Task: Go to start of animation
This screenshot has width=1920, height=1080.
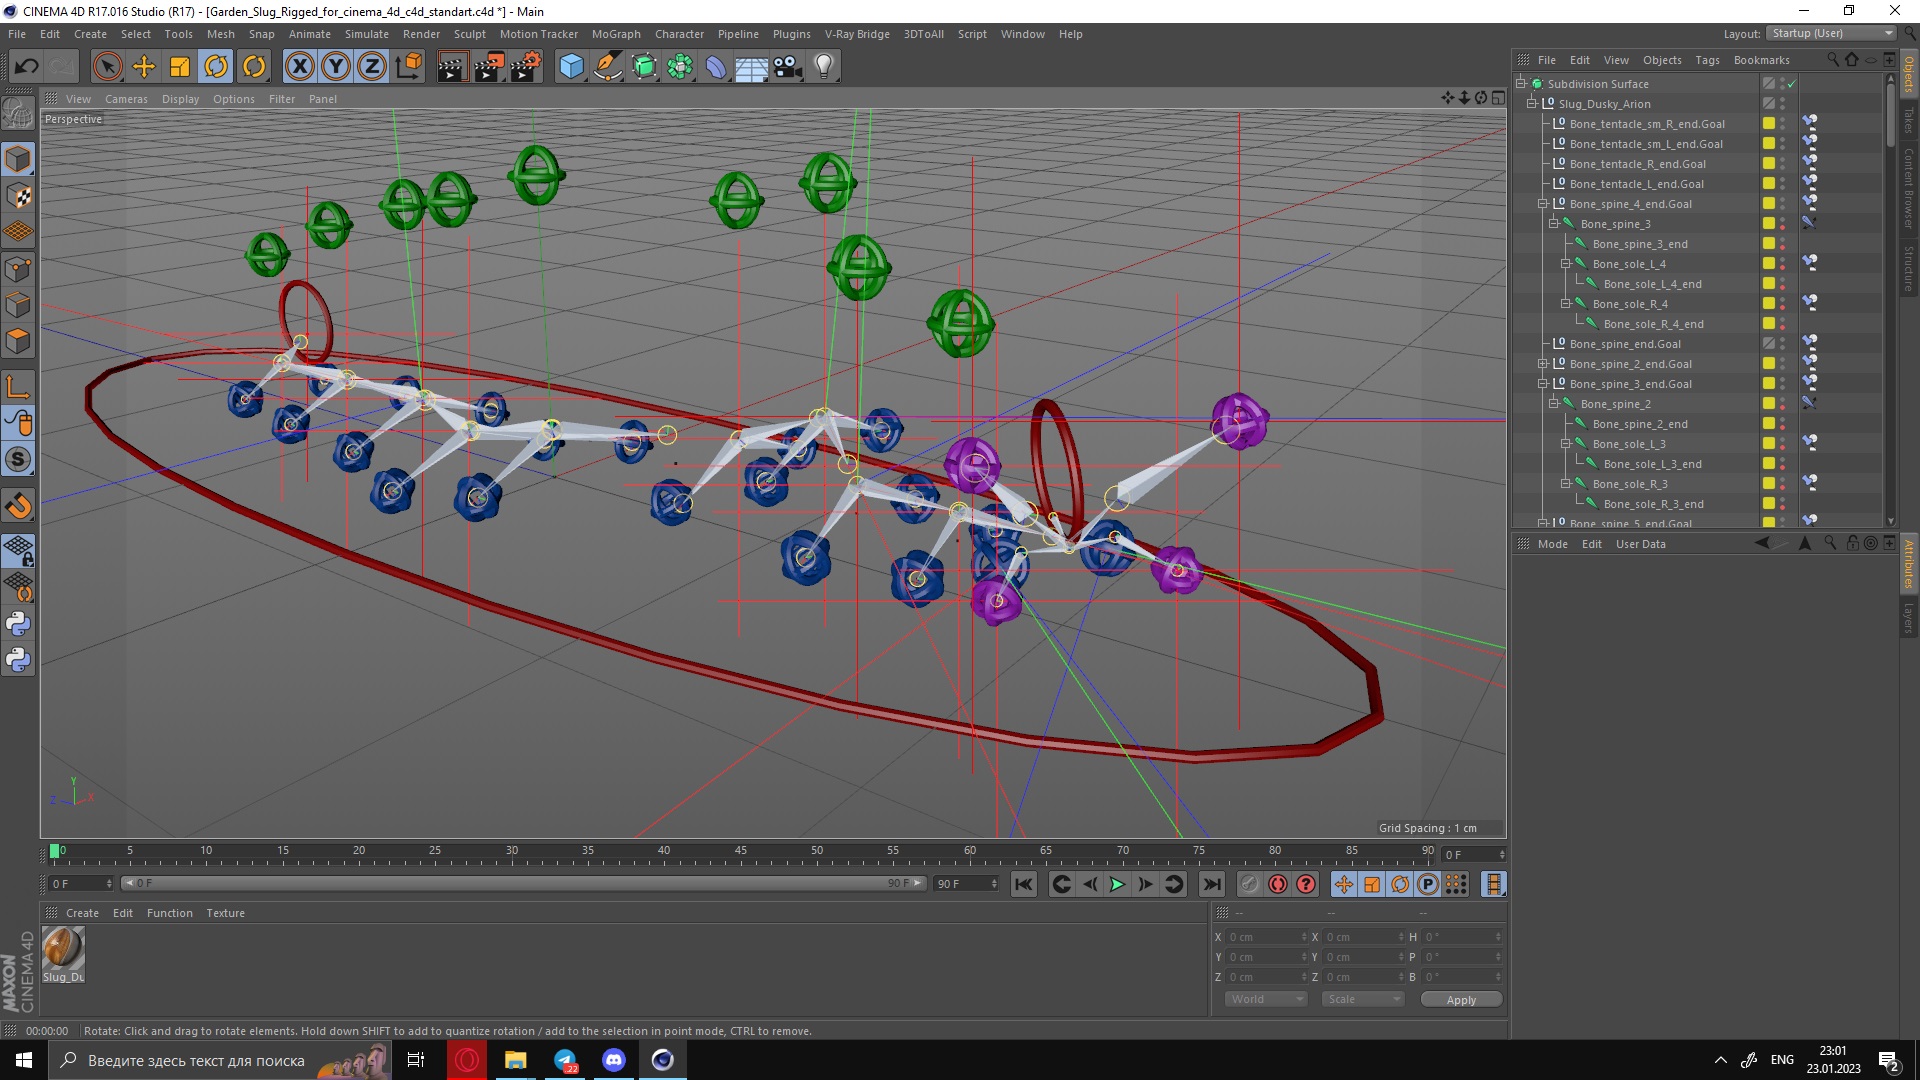Action: point(1023,884)
